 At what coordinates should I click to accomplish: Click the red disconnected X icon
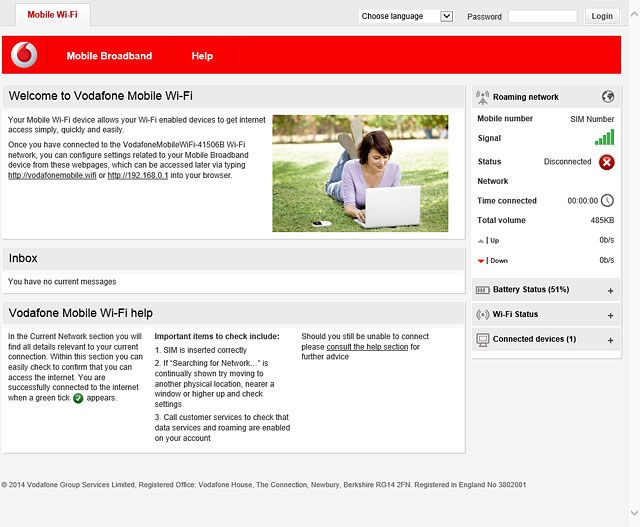click(607, 162)
